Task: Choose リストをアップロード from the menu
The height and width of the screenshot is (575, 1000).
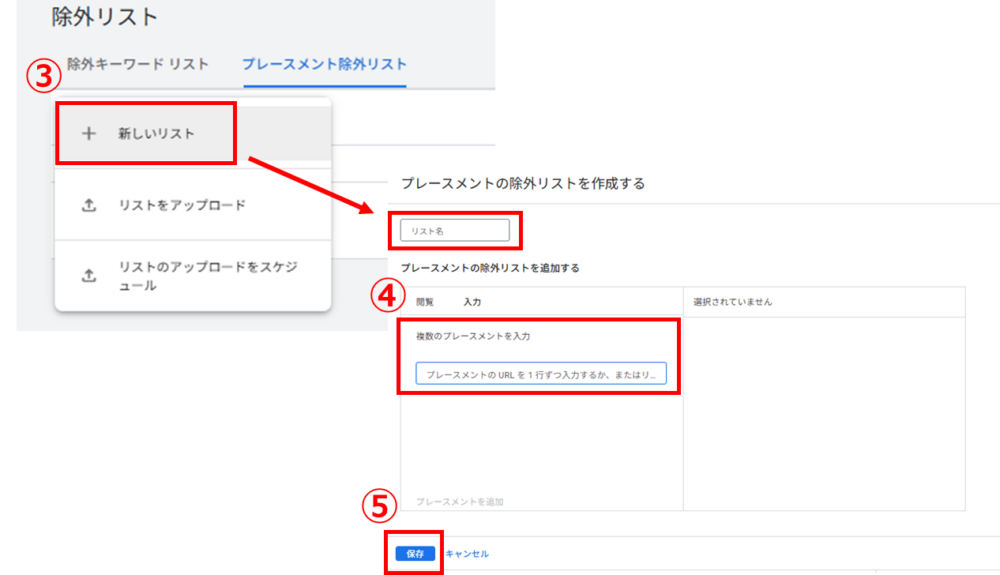Action: 182,205
